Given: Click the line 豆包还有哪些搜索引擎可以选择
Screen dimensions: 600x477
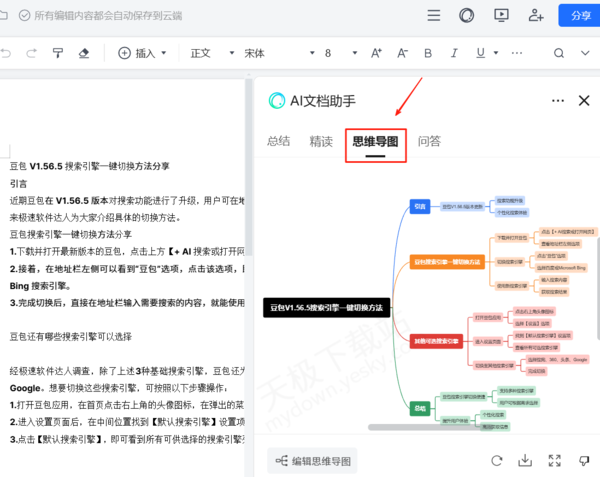Looking at the screenshot, I should click(71, 337).
